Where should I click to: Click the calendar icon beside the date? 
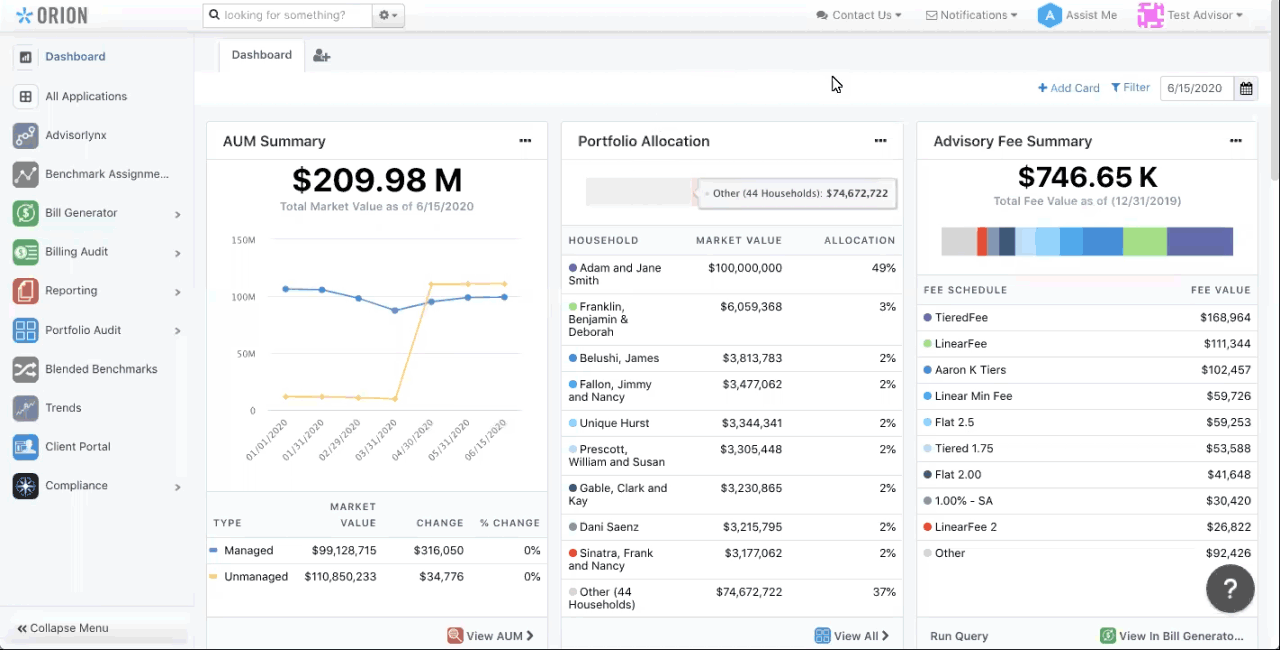pyautogui.click(x=1246, y=88)
